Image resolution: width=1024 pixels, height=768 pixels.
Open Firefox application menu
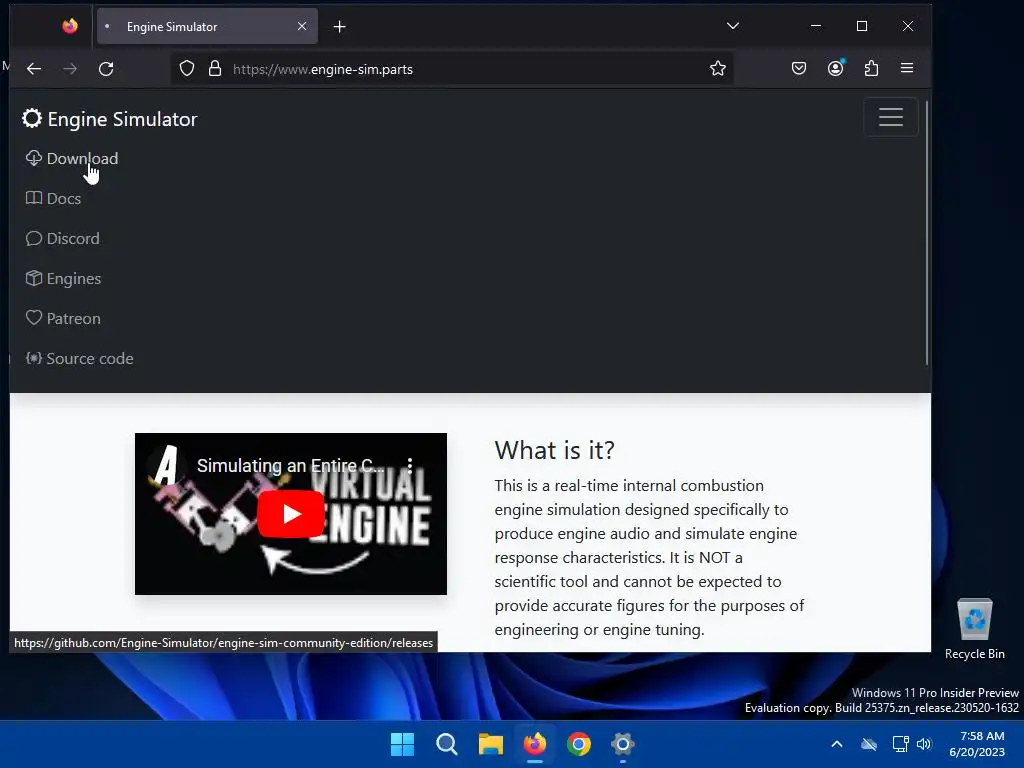point(907,68)
